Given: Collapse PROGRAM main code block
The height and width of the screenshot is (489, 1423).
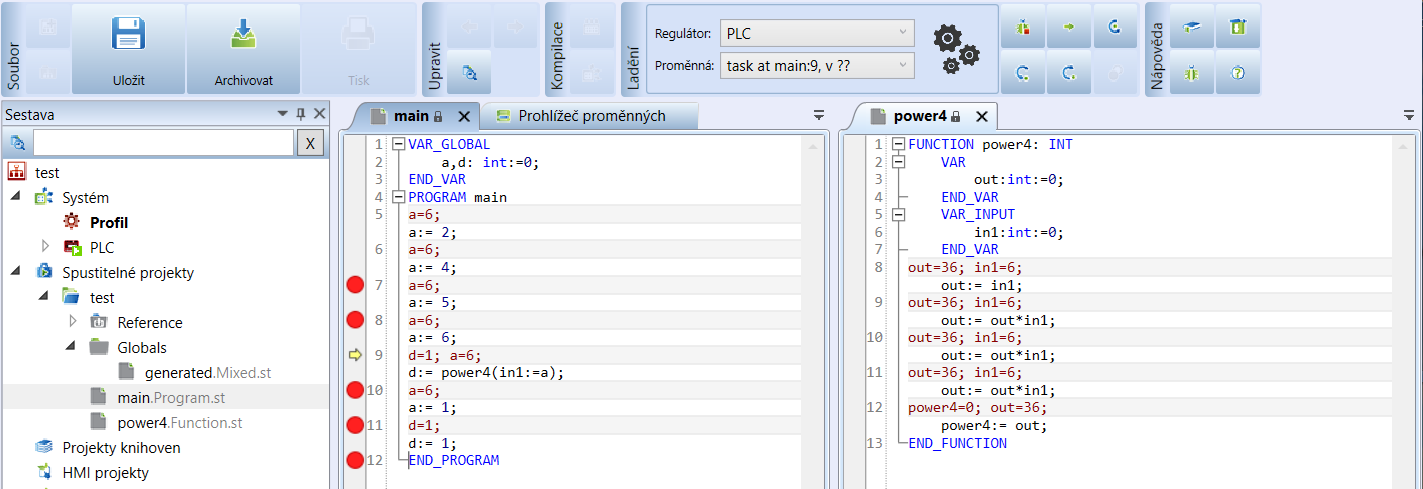Looking at the screenshot, I should (398, 197).
